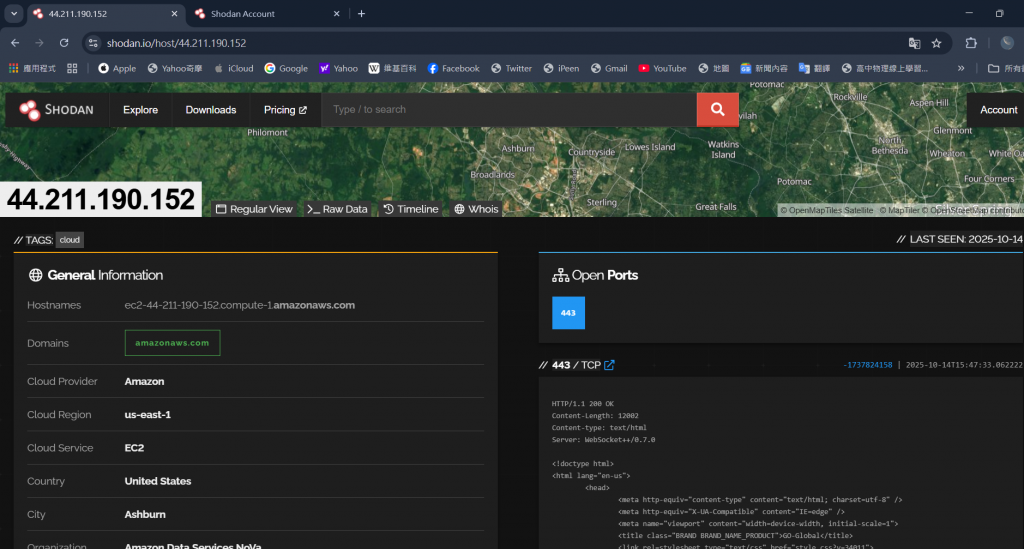1024x549 pixels.
Task: Click the Shodan search input field
Action: point(509,110)
